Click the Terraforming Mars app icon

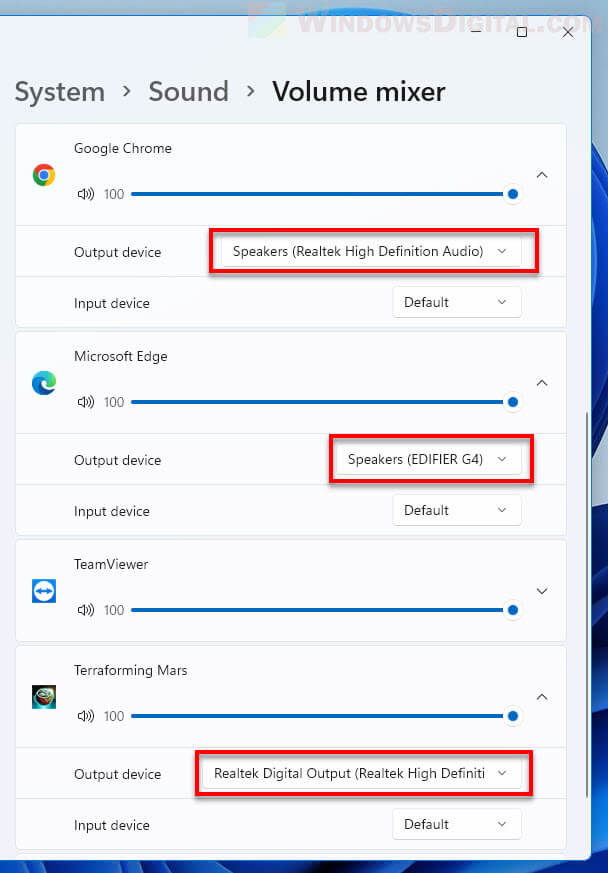coord(44,697)
